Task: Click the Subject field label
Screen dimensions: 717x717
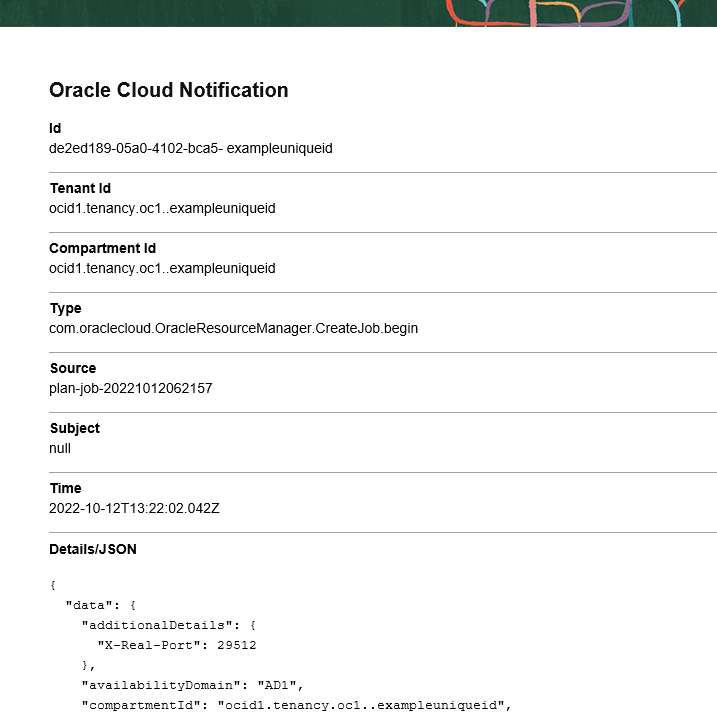Action: [75, 428]
